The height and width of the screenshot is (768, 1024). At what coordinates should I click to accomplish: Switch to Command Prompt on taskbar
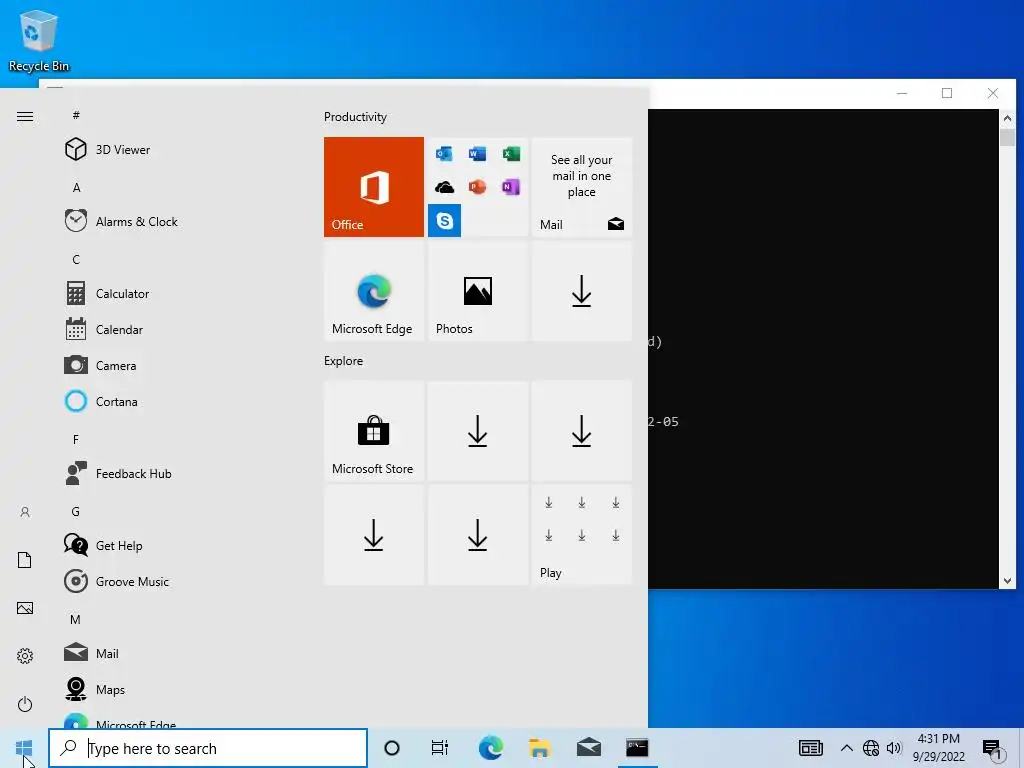(x=637, y=748)
